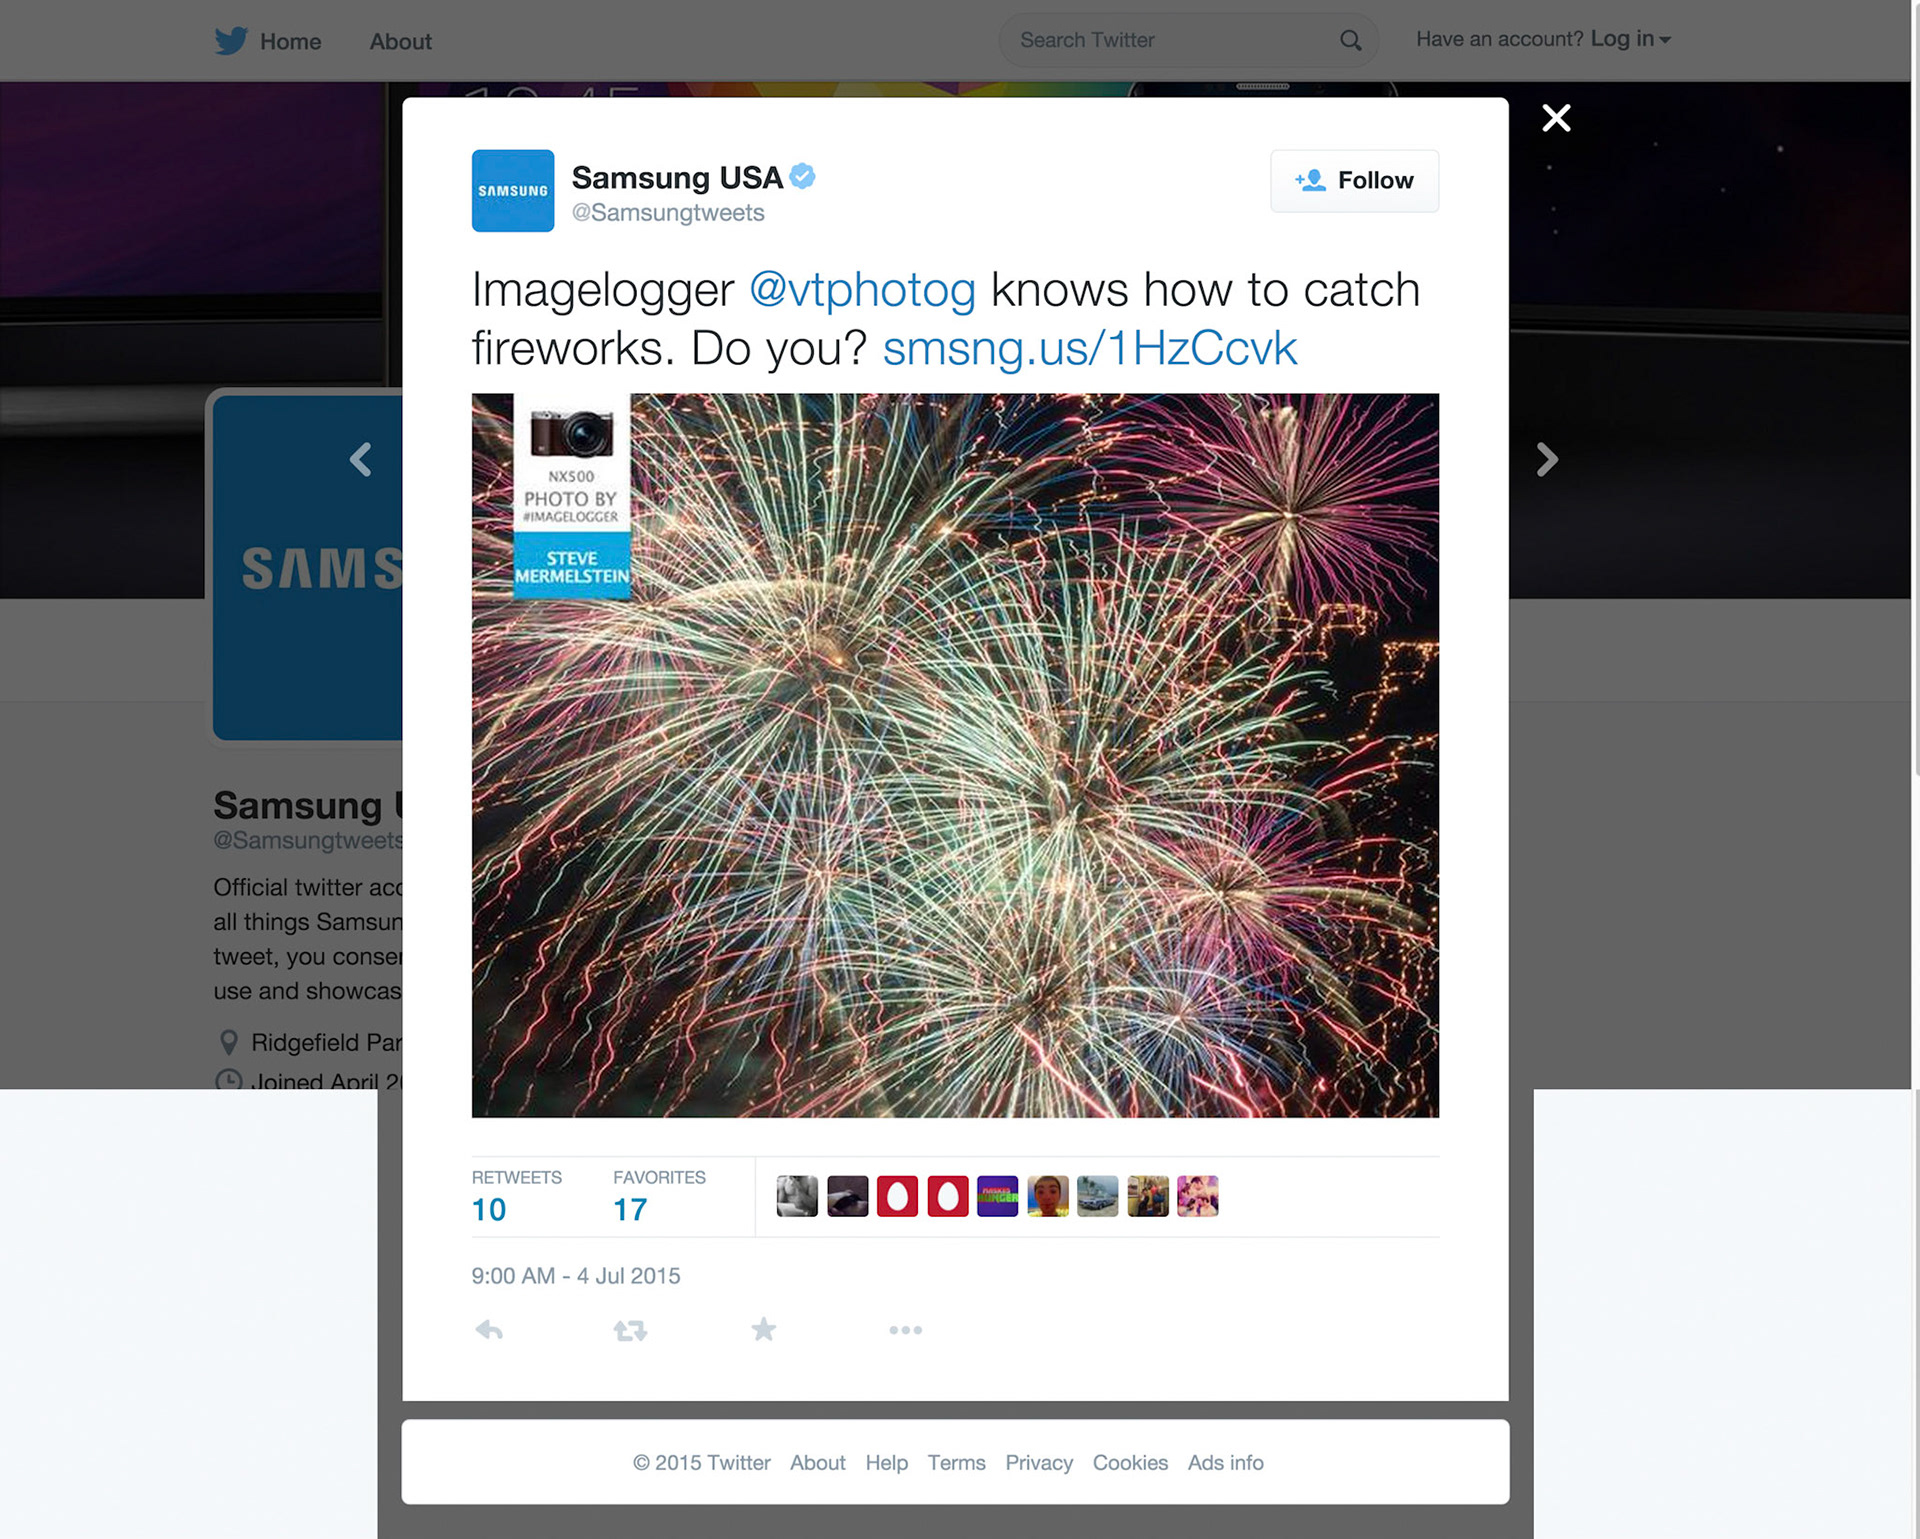
Task: Open the @vtphotog mention link
Action: click(x=862, y=290)
